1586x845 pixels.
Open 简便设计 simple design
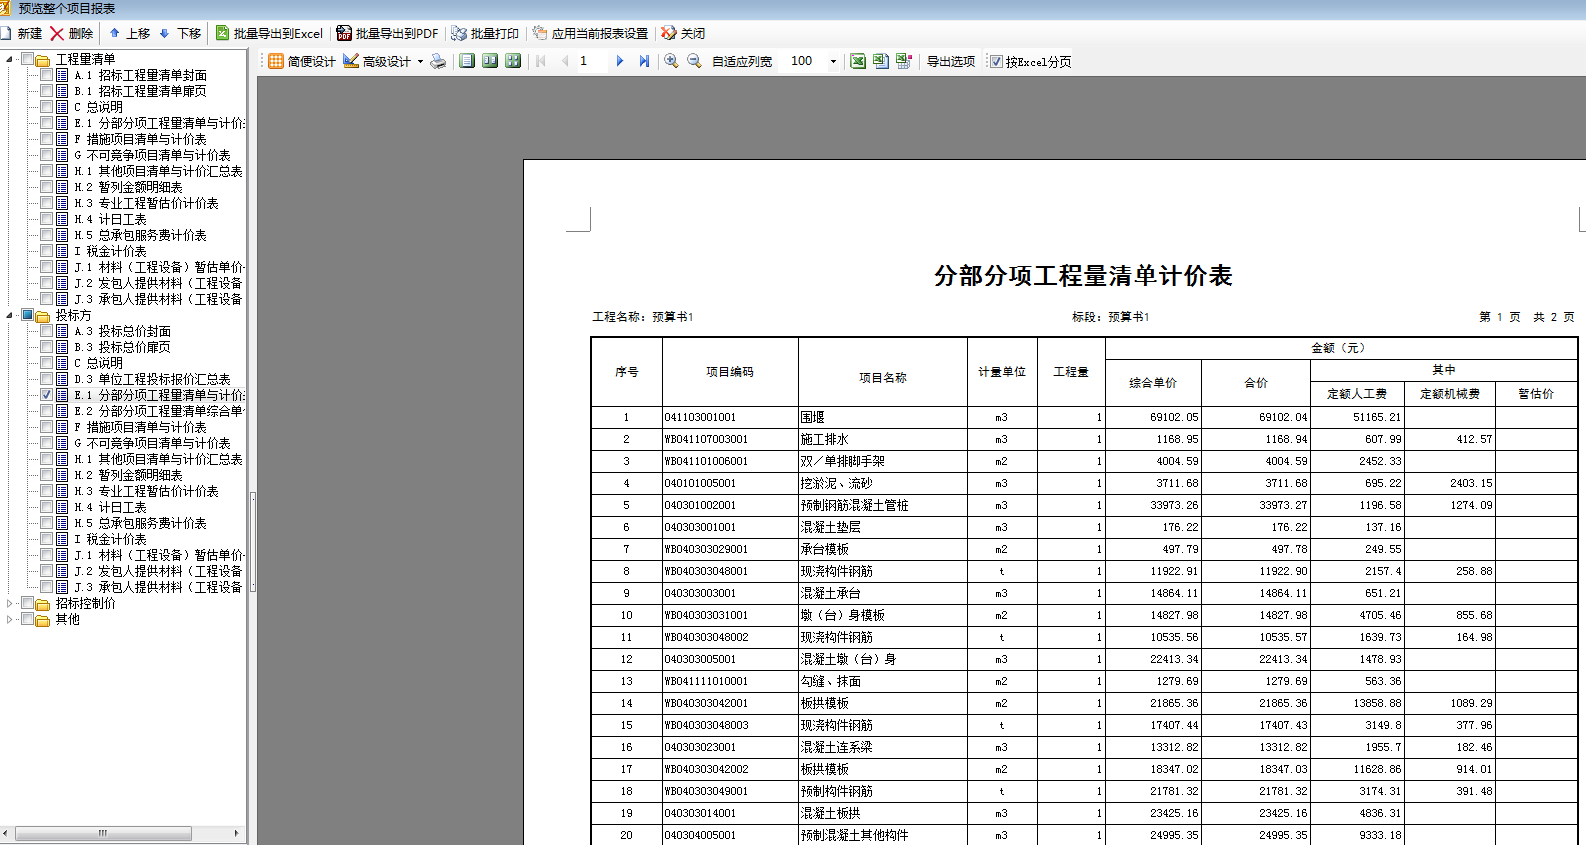(302, 61)
